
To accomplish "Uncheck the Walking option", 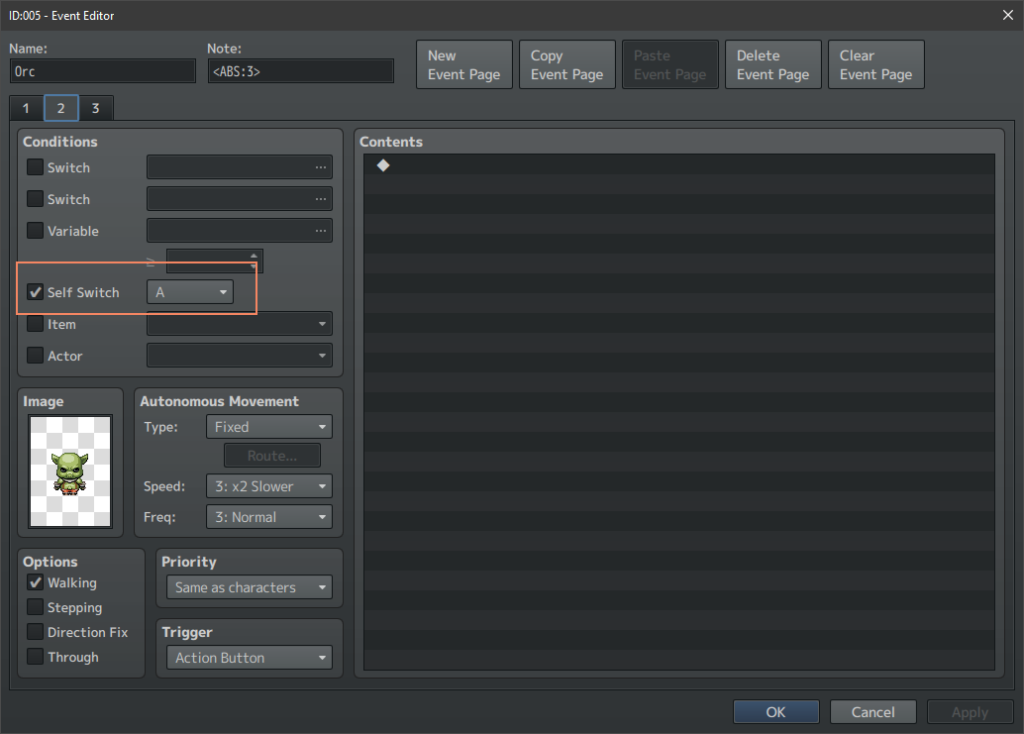I will (35, 582).
